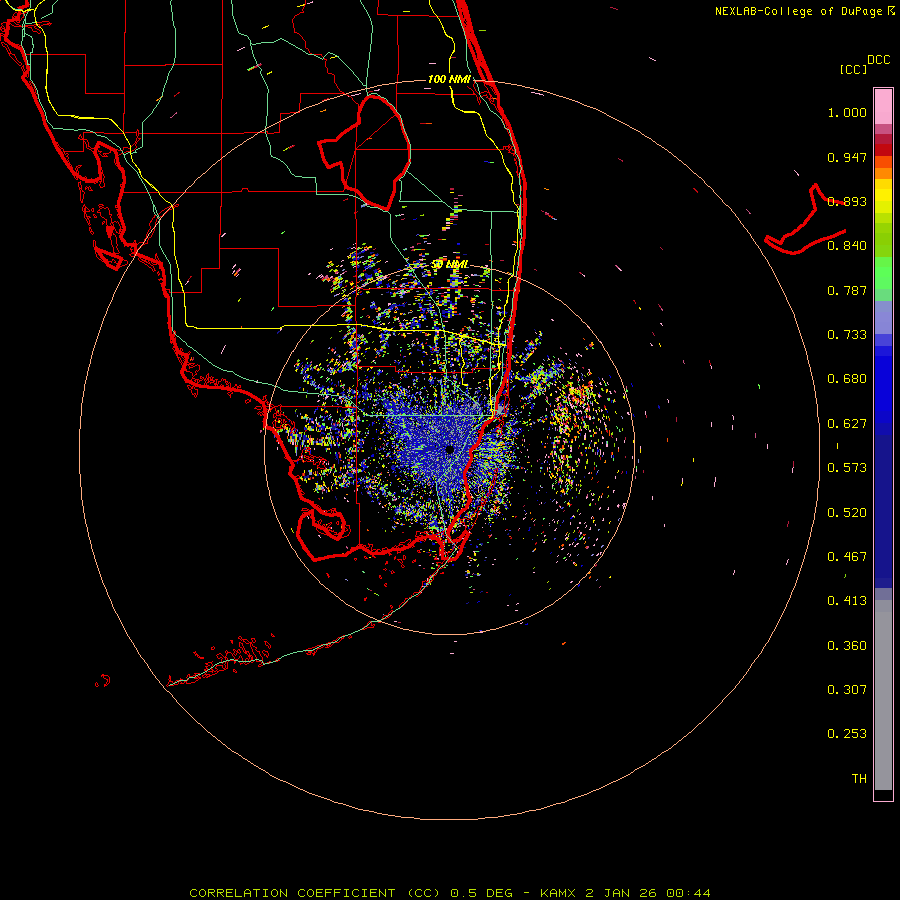The image size is (900, 900).
Task: Click the 50 NMI range ring label
Action: point(450,265)
